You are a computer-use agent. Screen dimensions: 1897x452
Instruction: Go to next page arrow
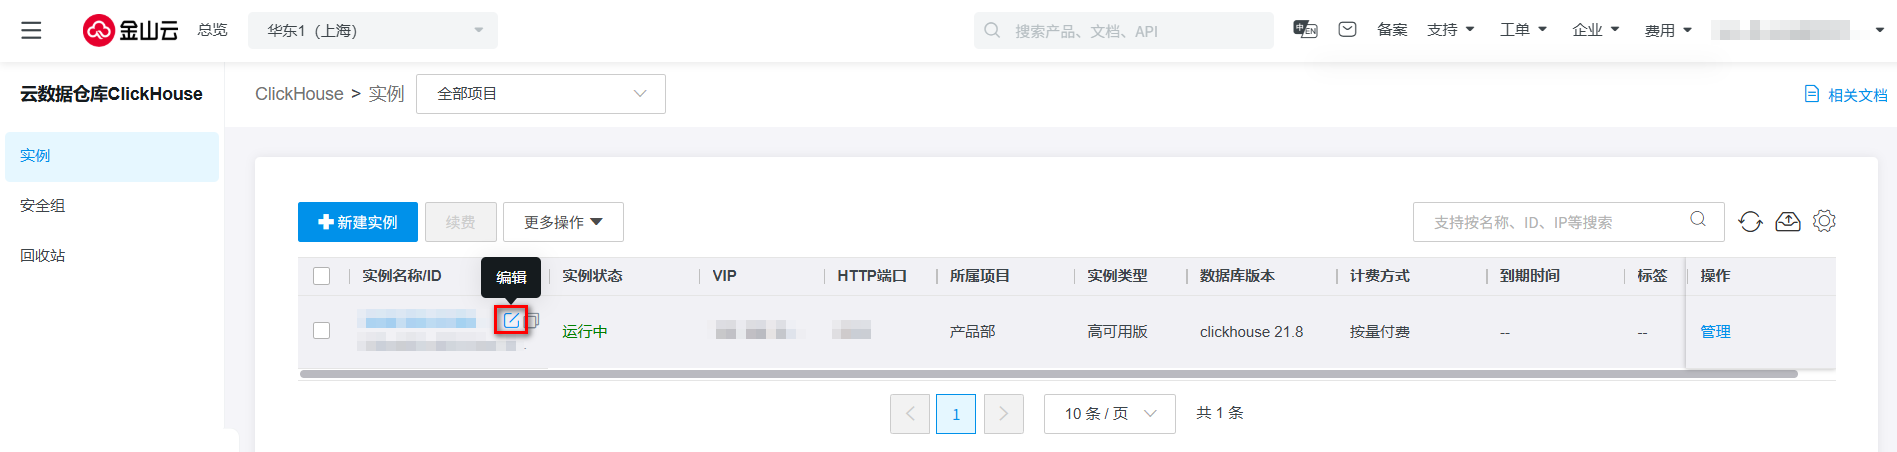1004,414
